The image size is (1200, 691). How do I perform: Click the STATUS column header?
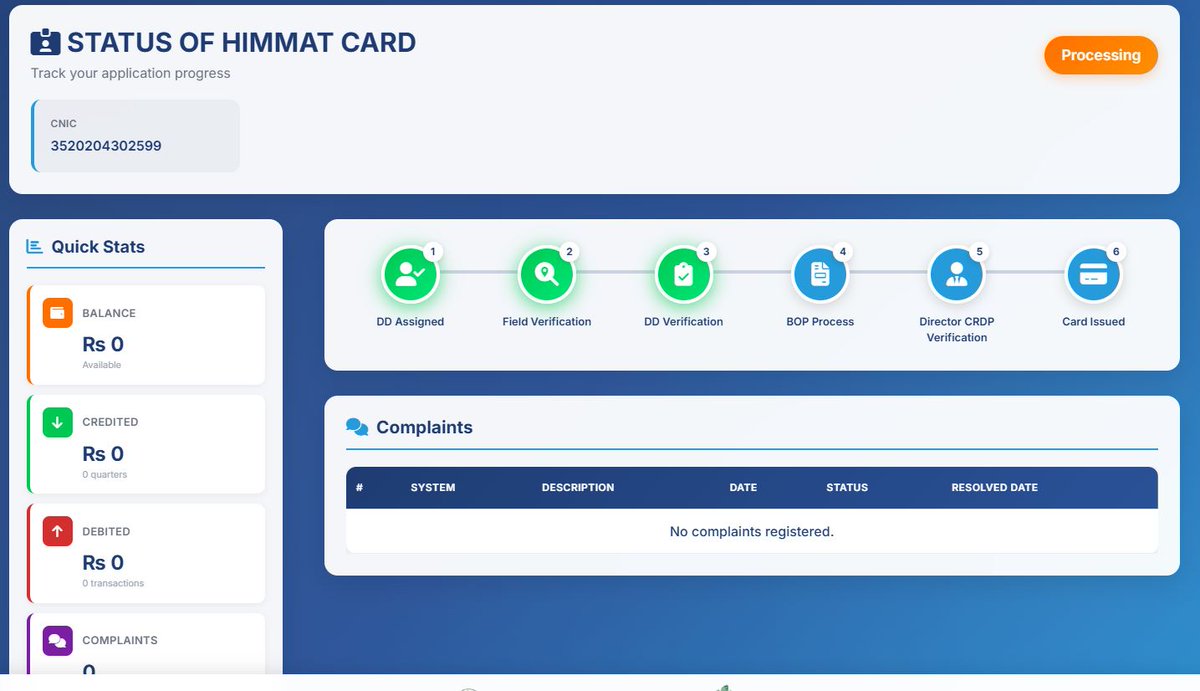847,488
